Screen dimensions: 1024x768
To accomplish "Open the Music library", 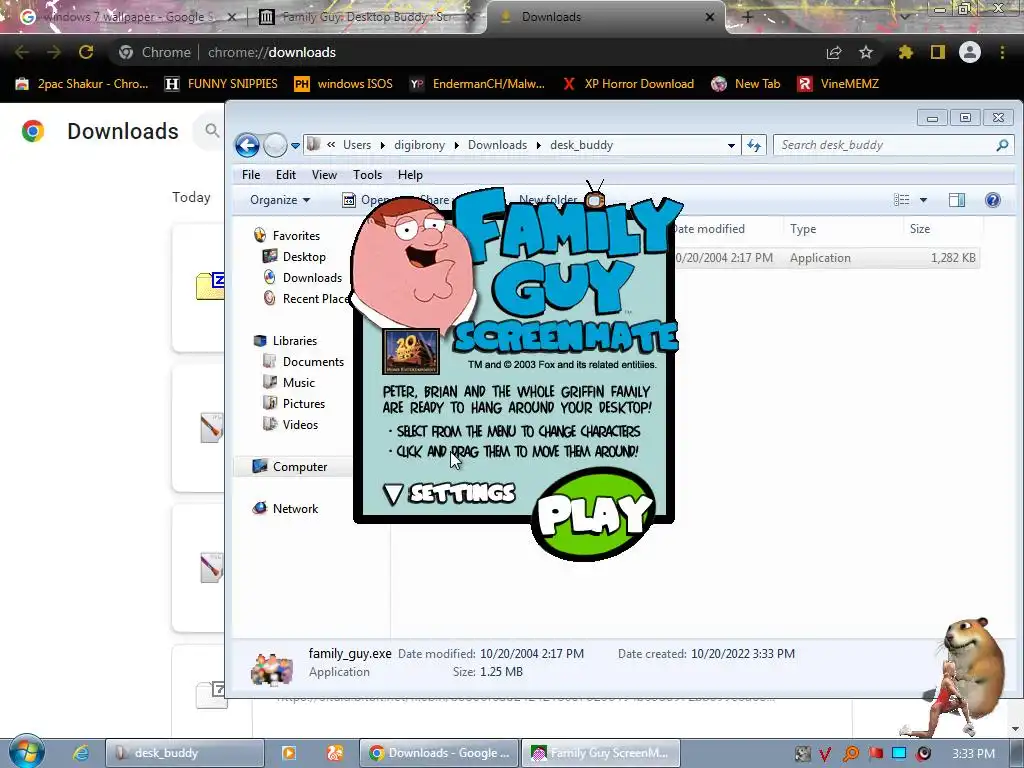I will click(298, 383).
